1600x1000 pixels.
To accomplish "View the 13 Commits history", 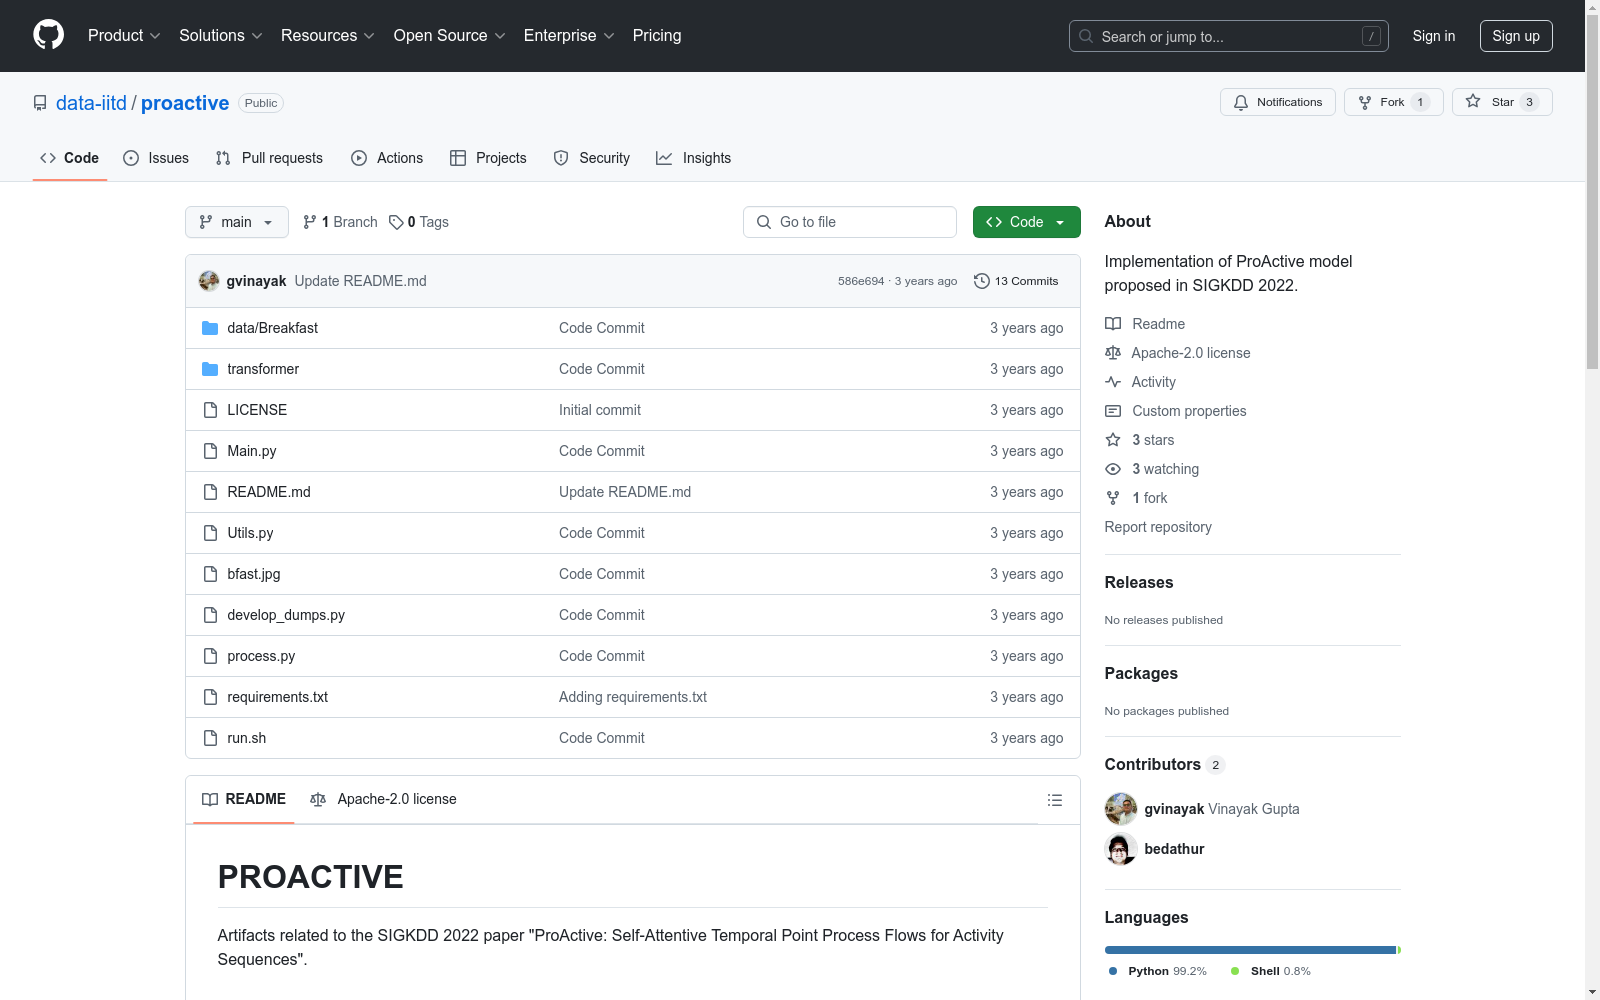I will pos(1016,281).
